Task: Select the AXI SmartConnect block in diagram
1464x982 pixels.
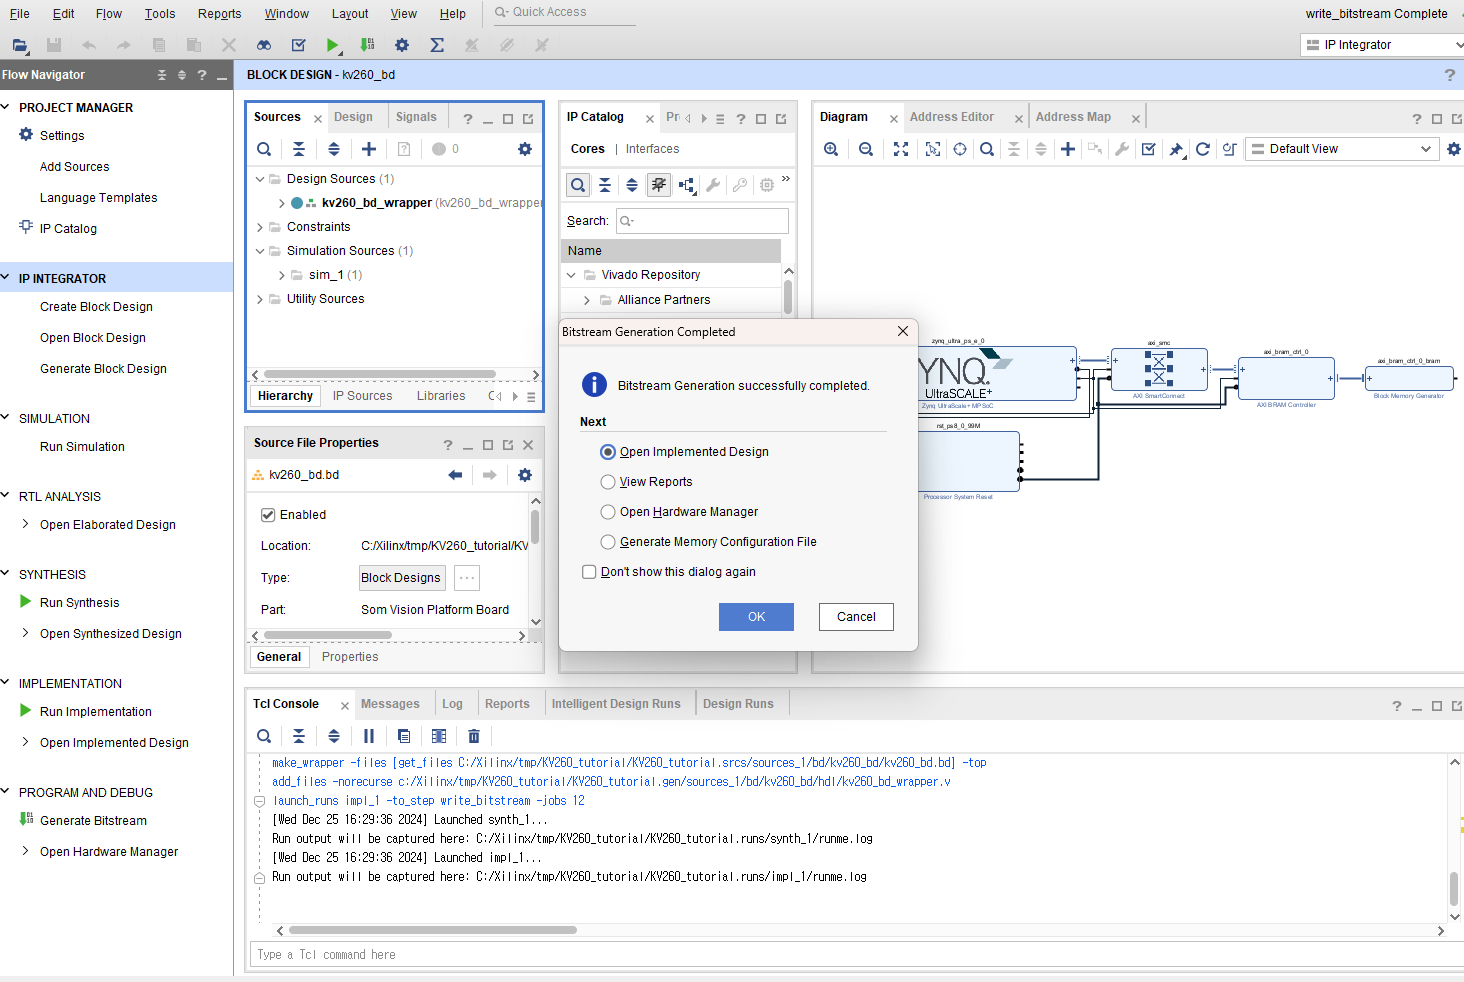Action: point(1159,370)
